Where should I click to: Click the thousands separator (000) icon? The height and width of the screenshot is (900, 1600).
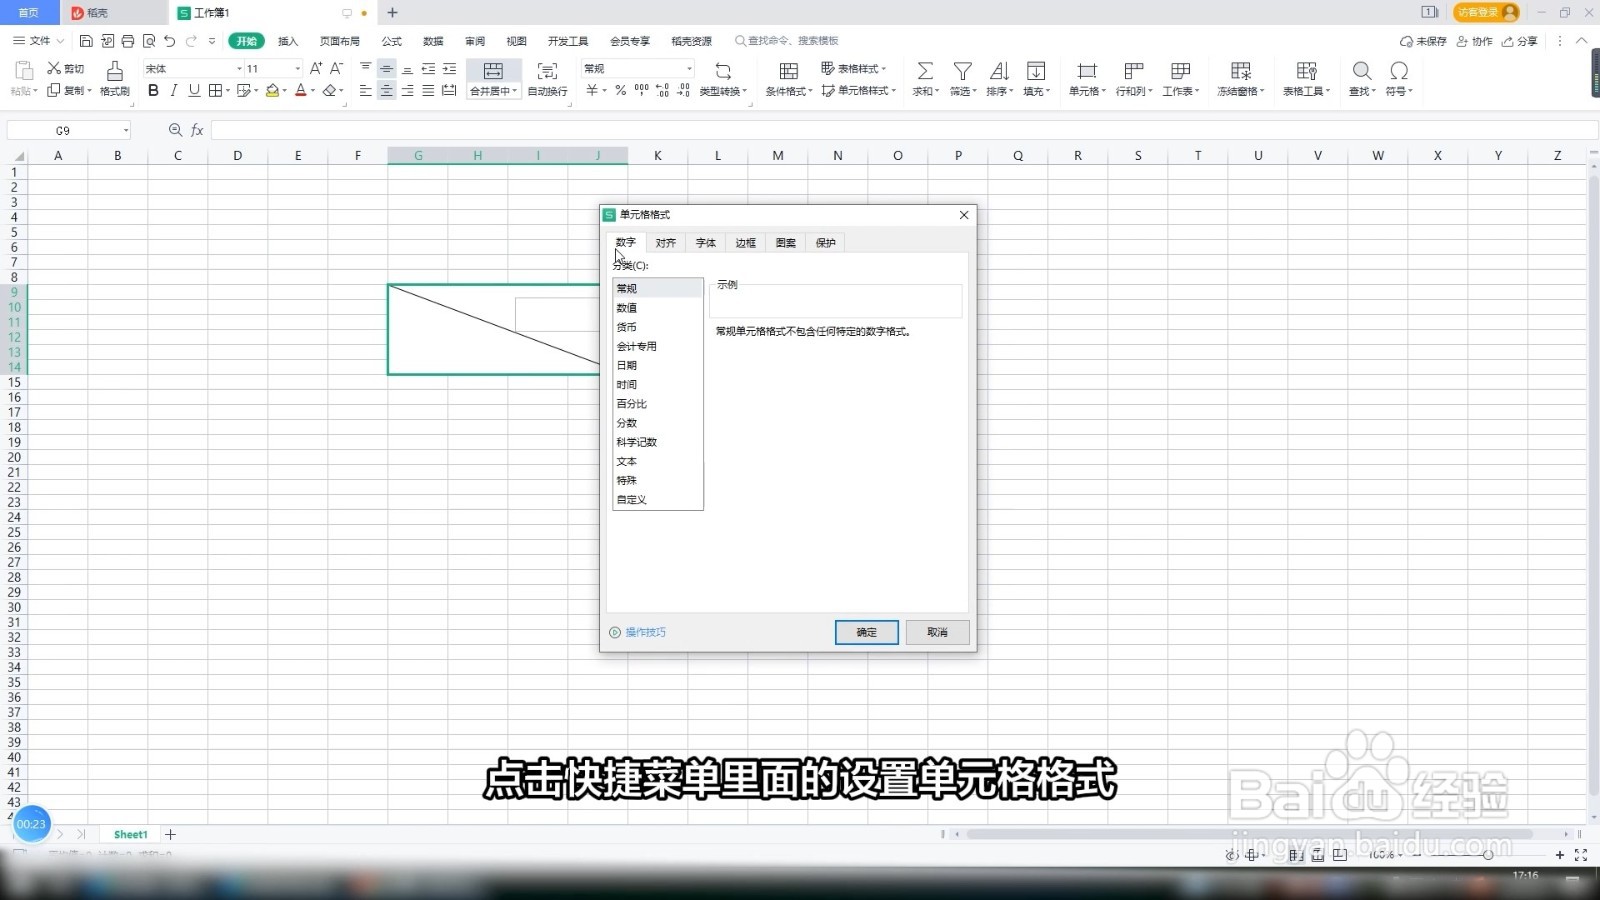641,90
